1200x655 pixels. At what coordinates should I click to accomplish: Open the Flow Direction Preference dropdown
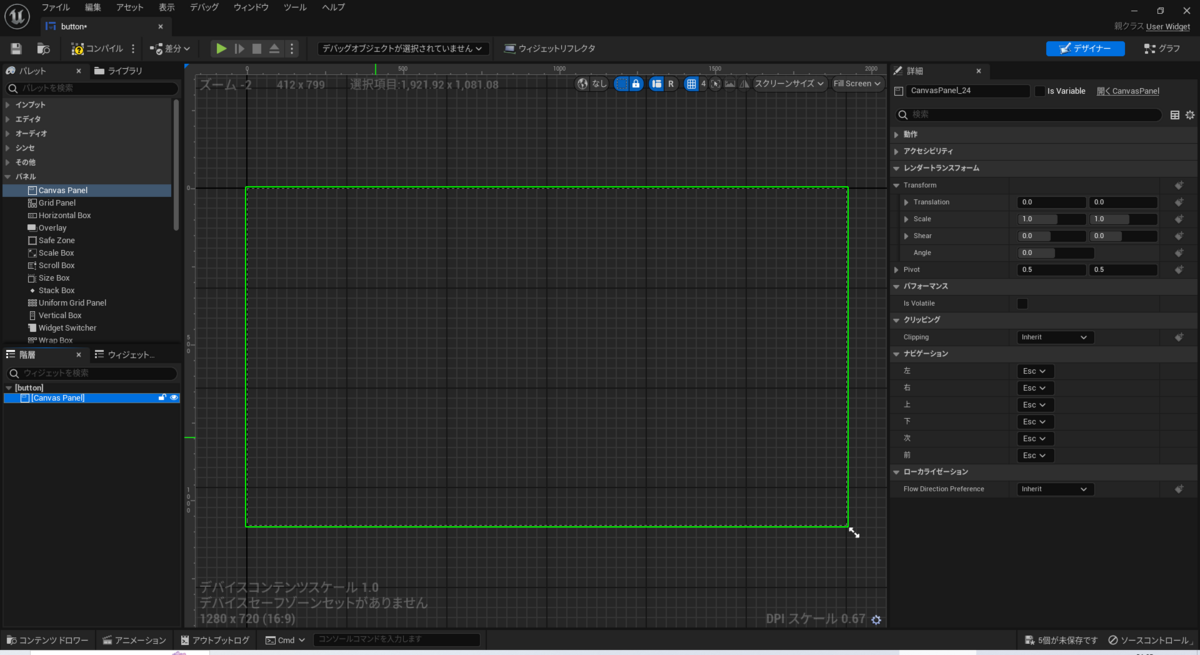tap(1055, 489)
